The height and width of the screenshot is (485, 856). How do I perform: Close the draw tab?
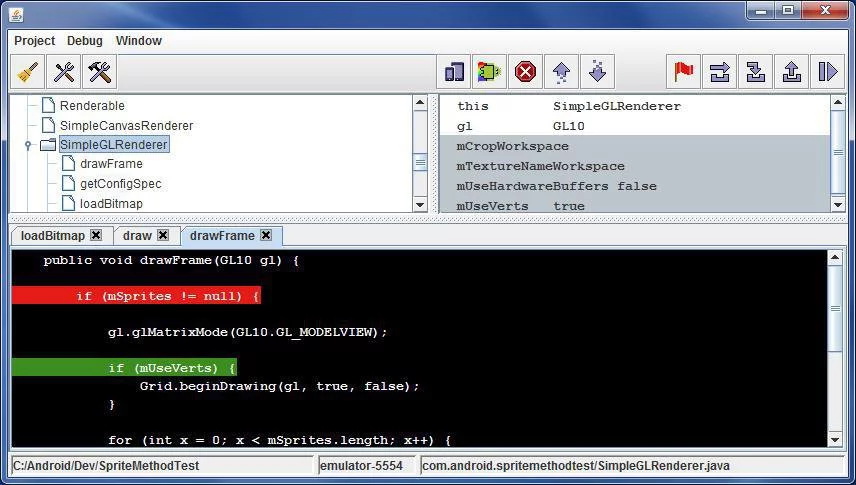point(163,235)
